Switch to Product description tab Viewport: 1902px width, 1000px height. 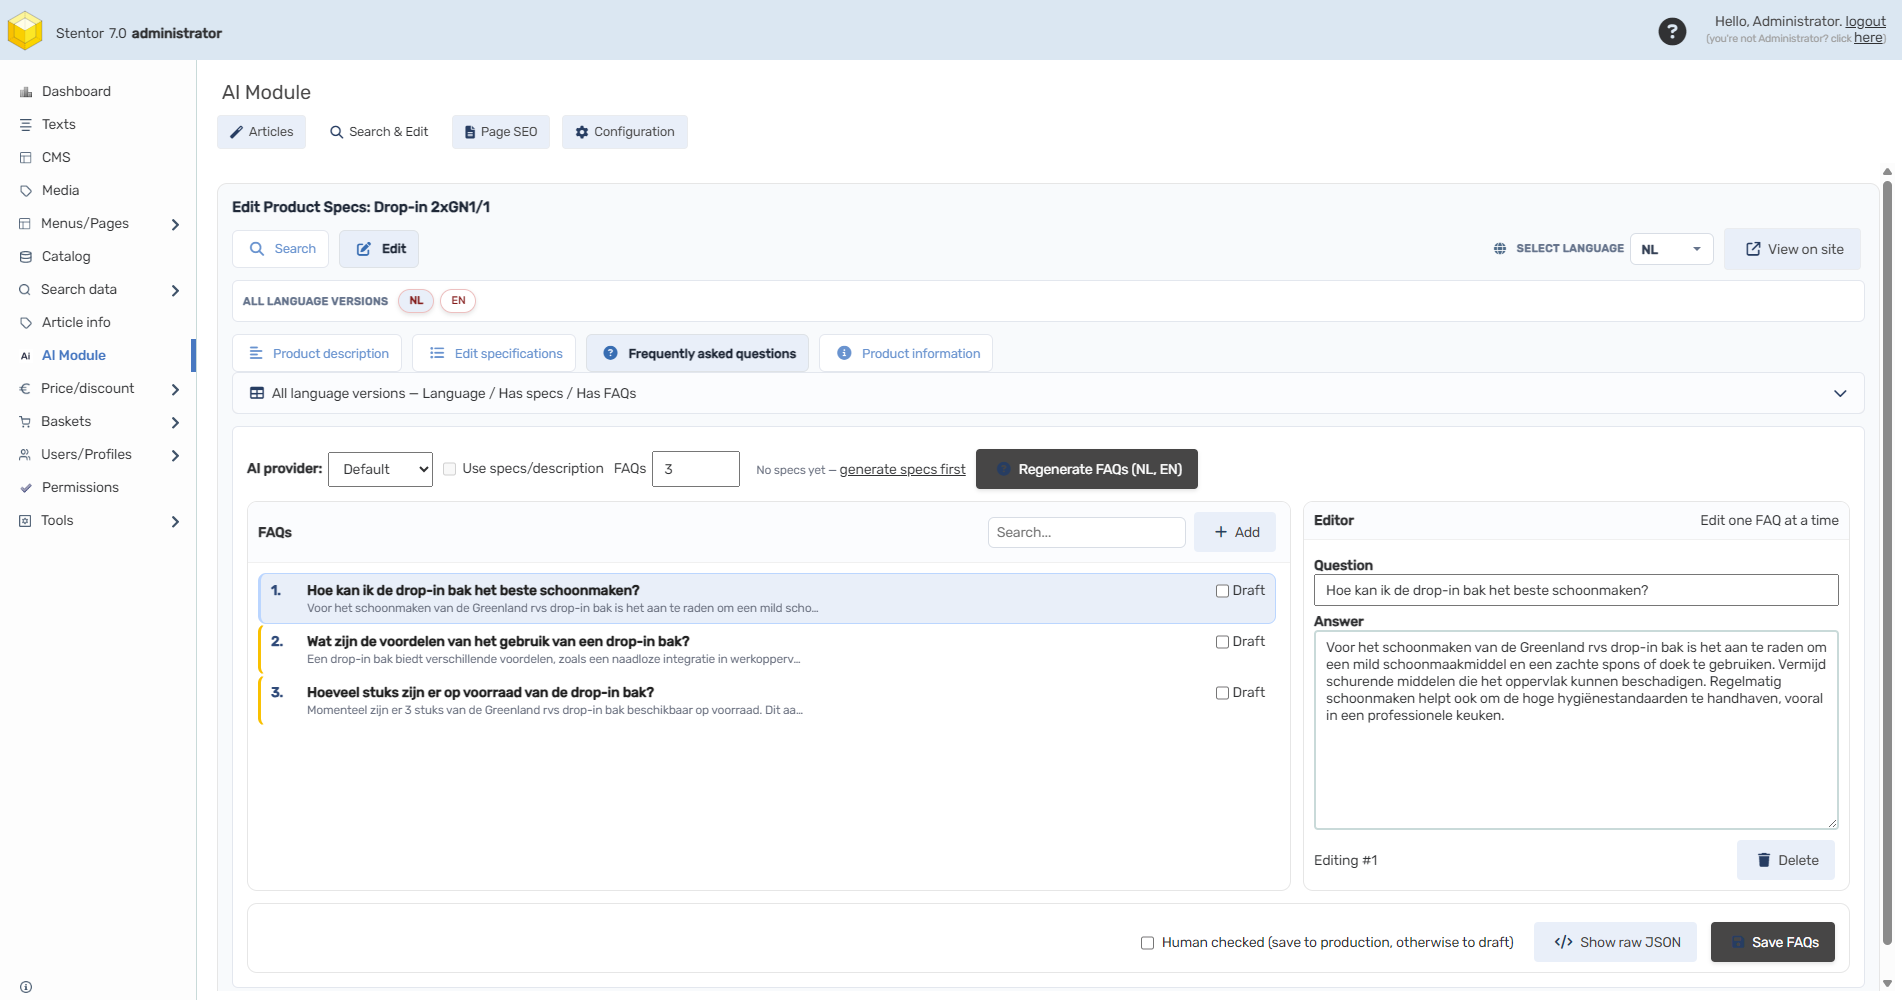click(318, 353)
